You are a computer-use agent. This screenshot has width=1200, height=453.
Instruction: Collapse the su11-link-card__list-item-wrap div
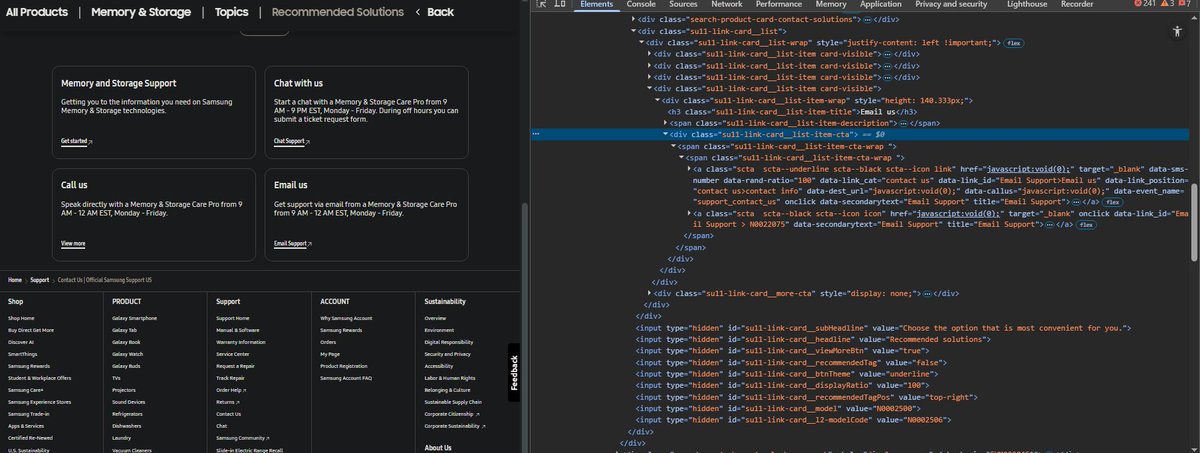(657, 100)
